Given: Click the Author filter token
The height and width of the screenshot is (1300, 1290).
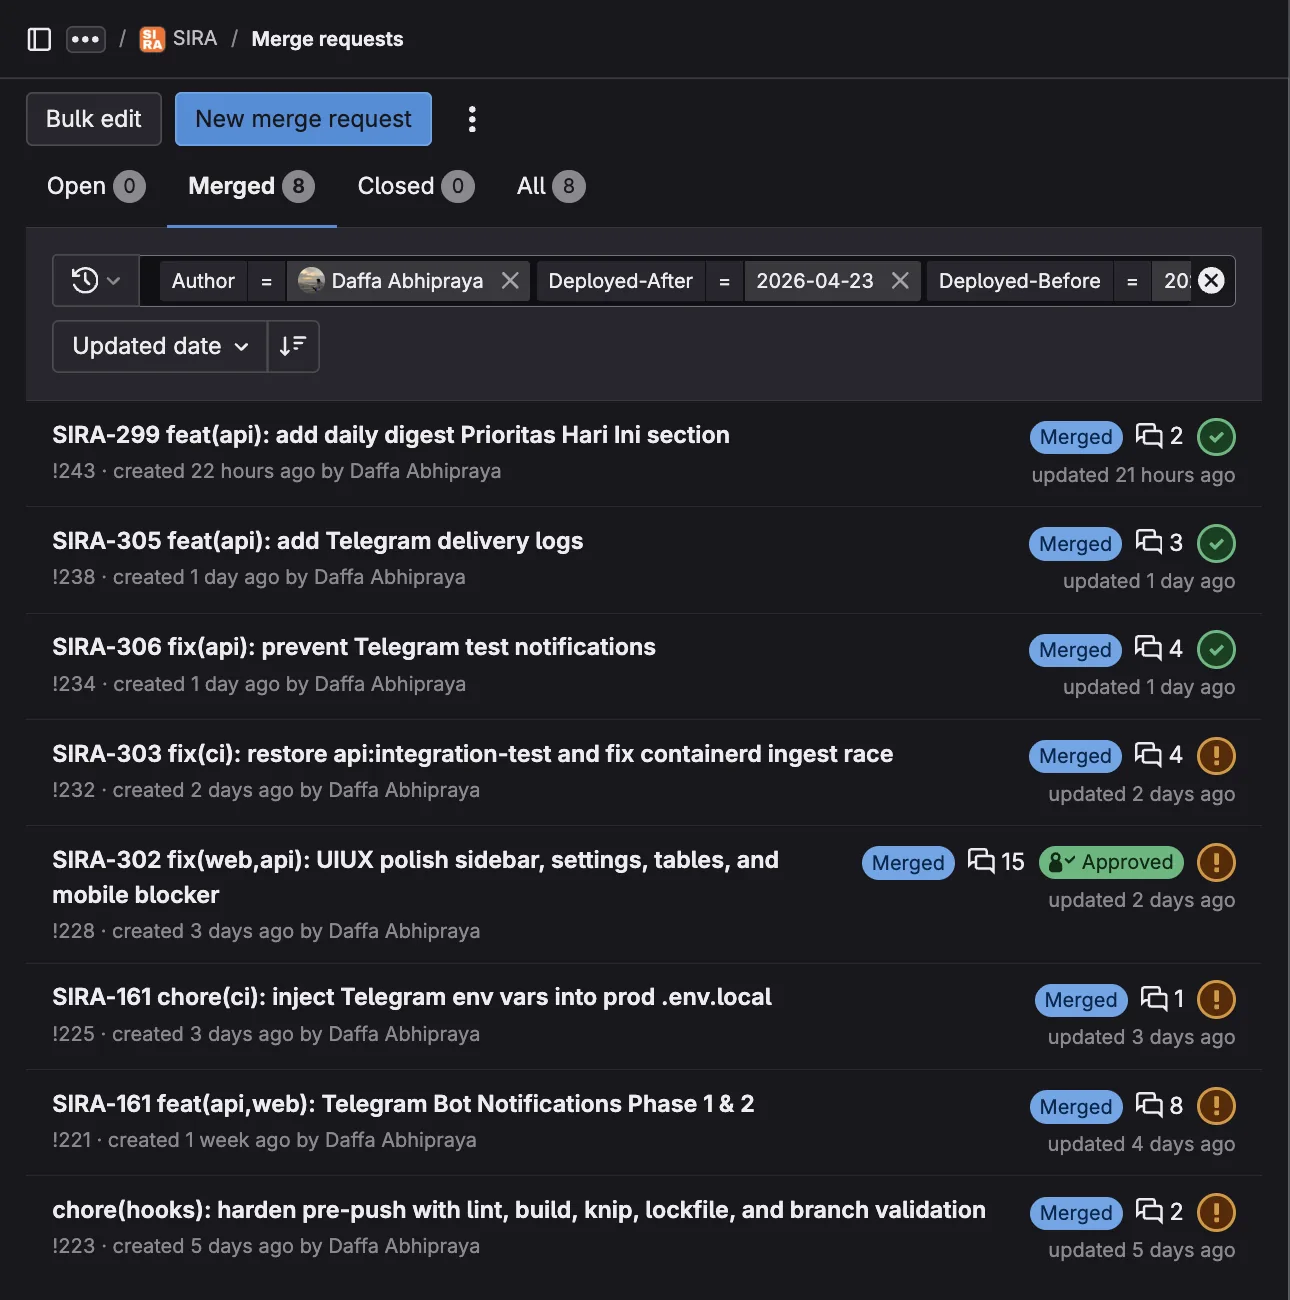Looking at the screenshot, I should 203,281.
